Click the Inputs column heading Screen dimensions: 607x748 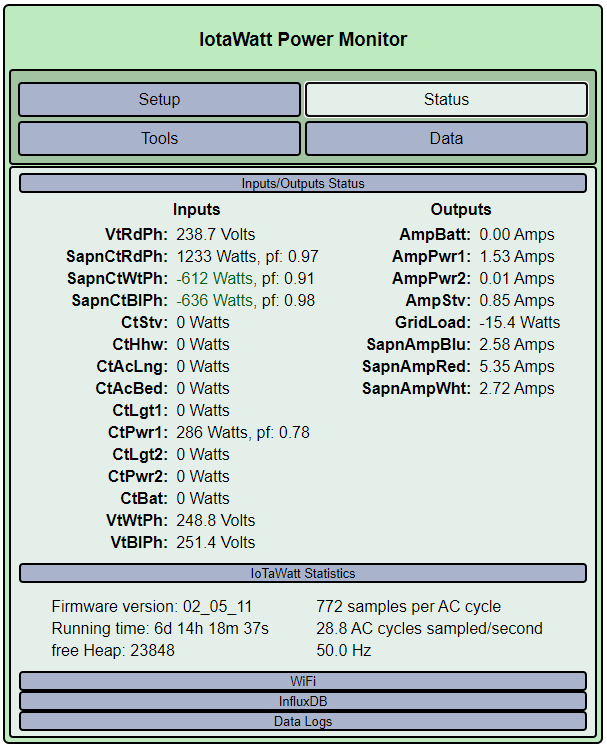click(x=196, y=209)
